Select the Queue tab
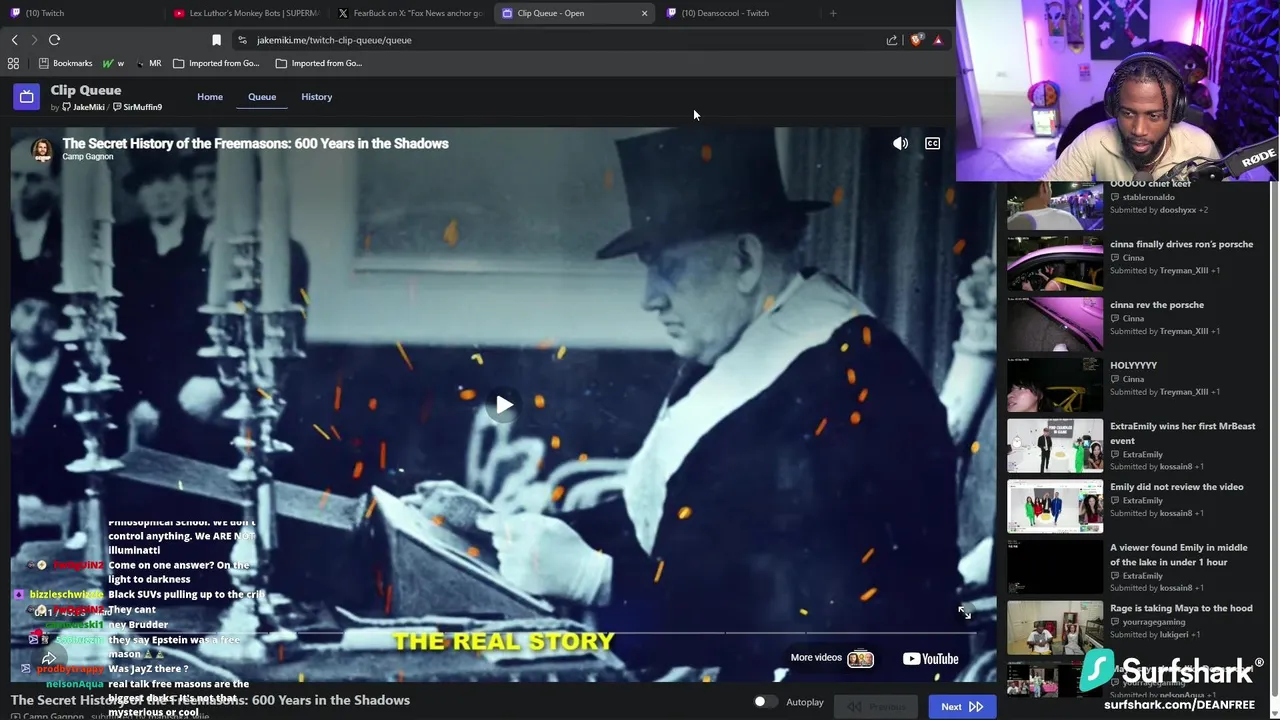Image resolution: width=1280 pixels, height=720 pixels. [262, 97]
